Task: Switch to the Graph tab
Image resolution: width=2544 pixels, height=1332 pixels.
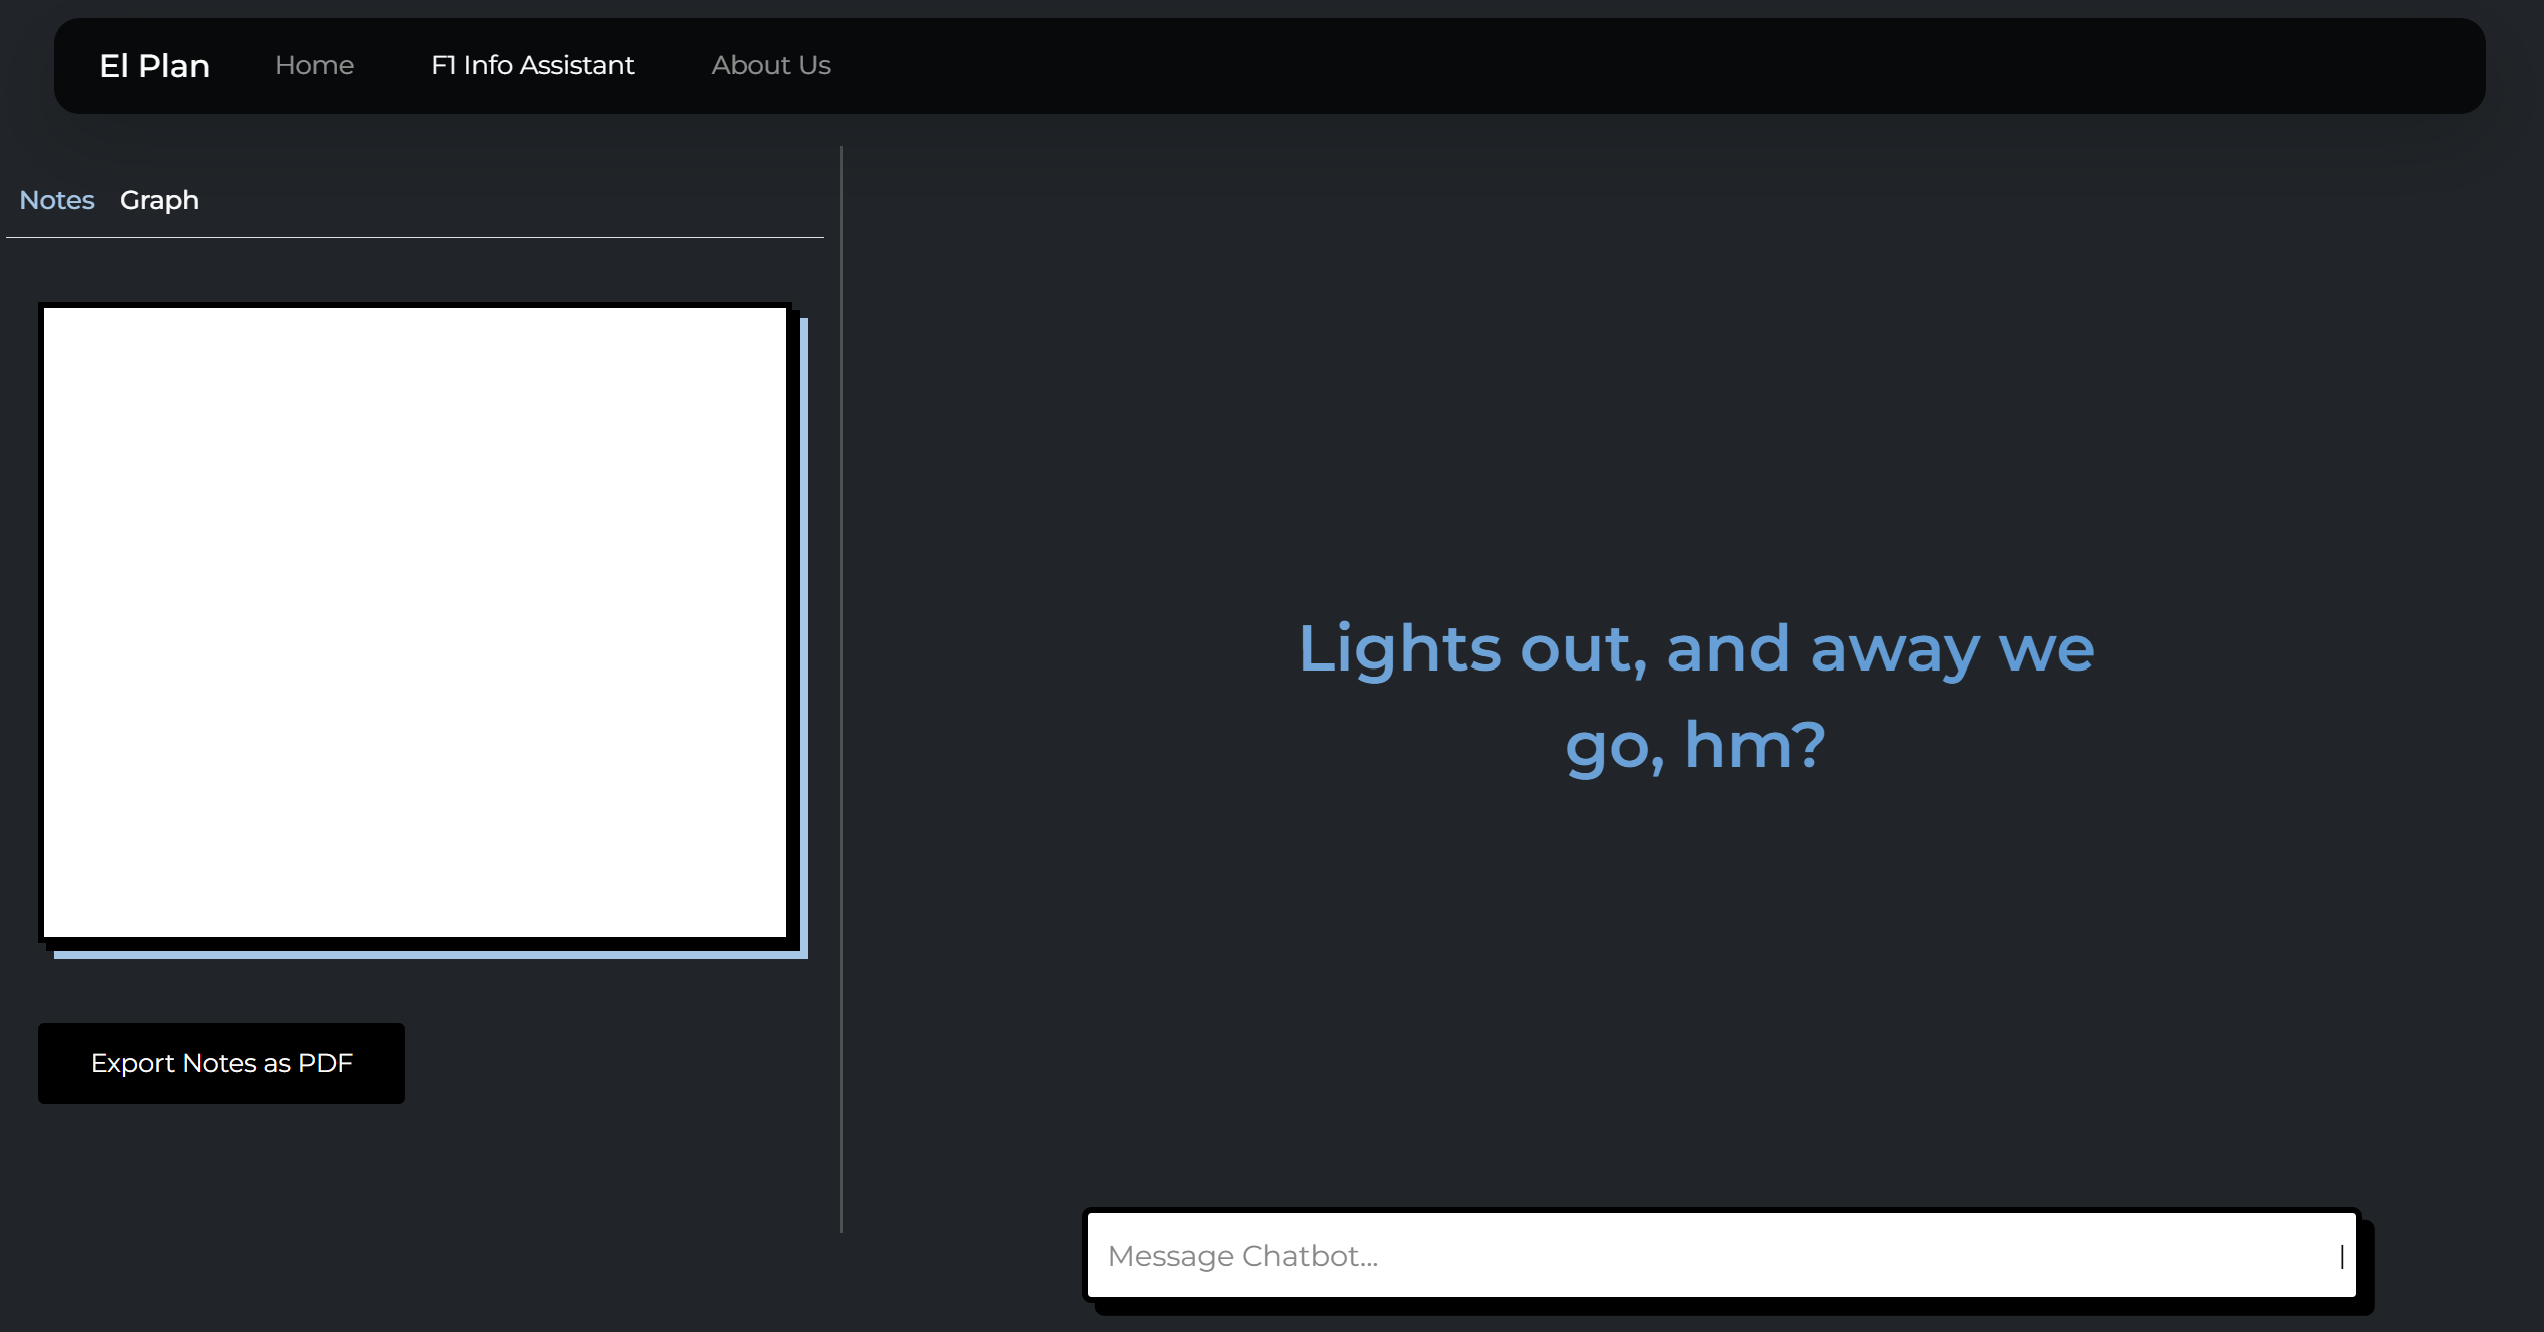Action: (159, 200)
